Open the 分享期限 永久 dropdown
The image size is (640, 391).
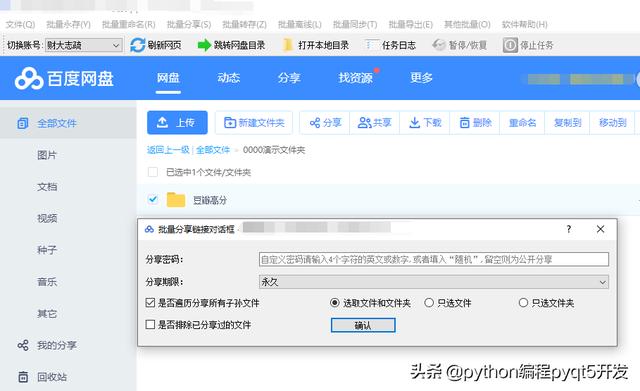tap(434, 282)
